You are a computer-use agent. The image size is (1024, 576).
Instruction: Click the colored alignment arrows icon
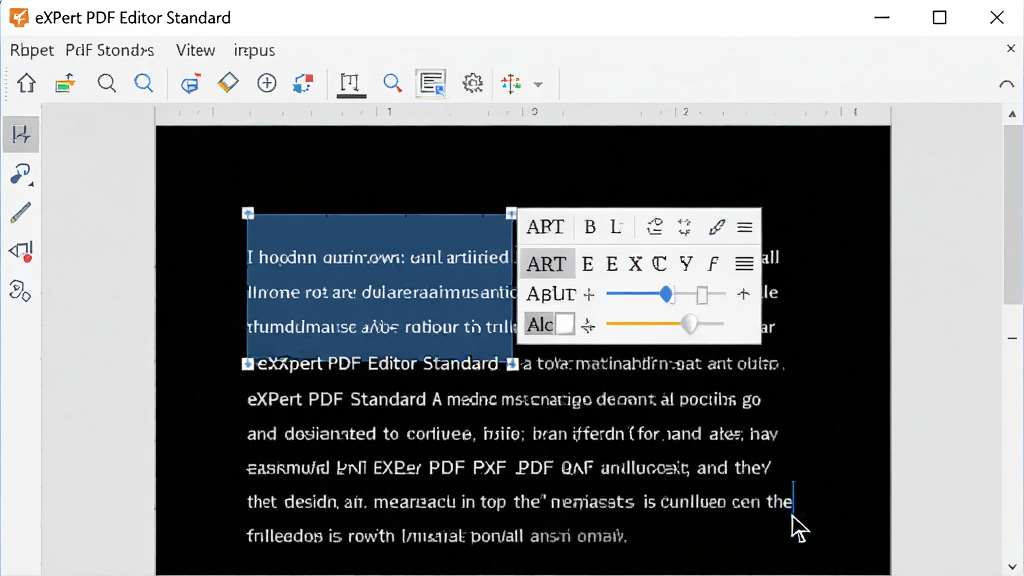pyautogui.click(x=511, y=84)
